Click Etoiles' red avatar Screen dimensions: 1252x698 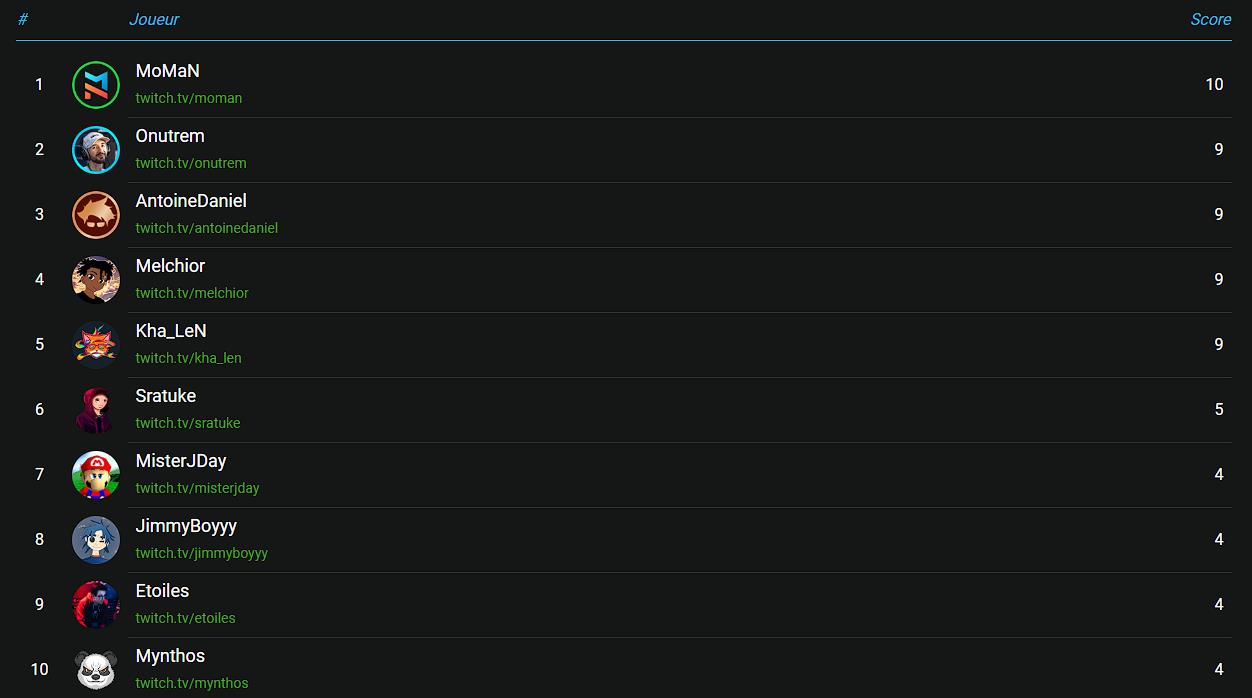click(96, 605)
